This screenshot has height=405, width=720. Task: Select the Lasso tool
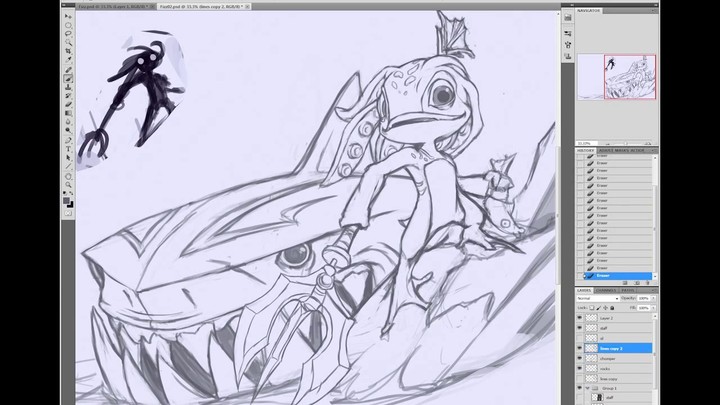pos(68,34)
